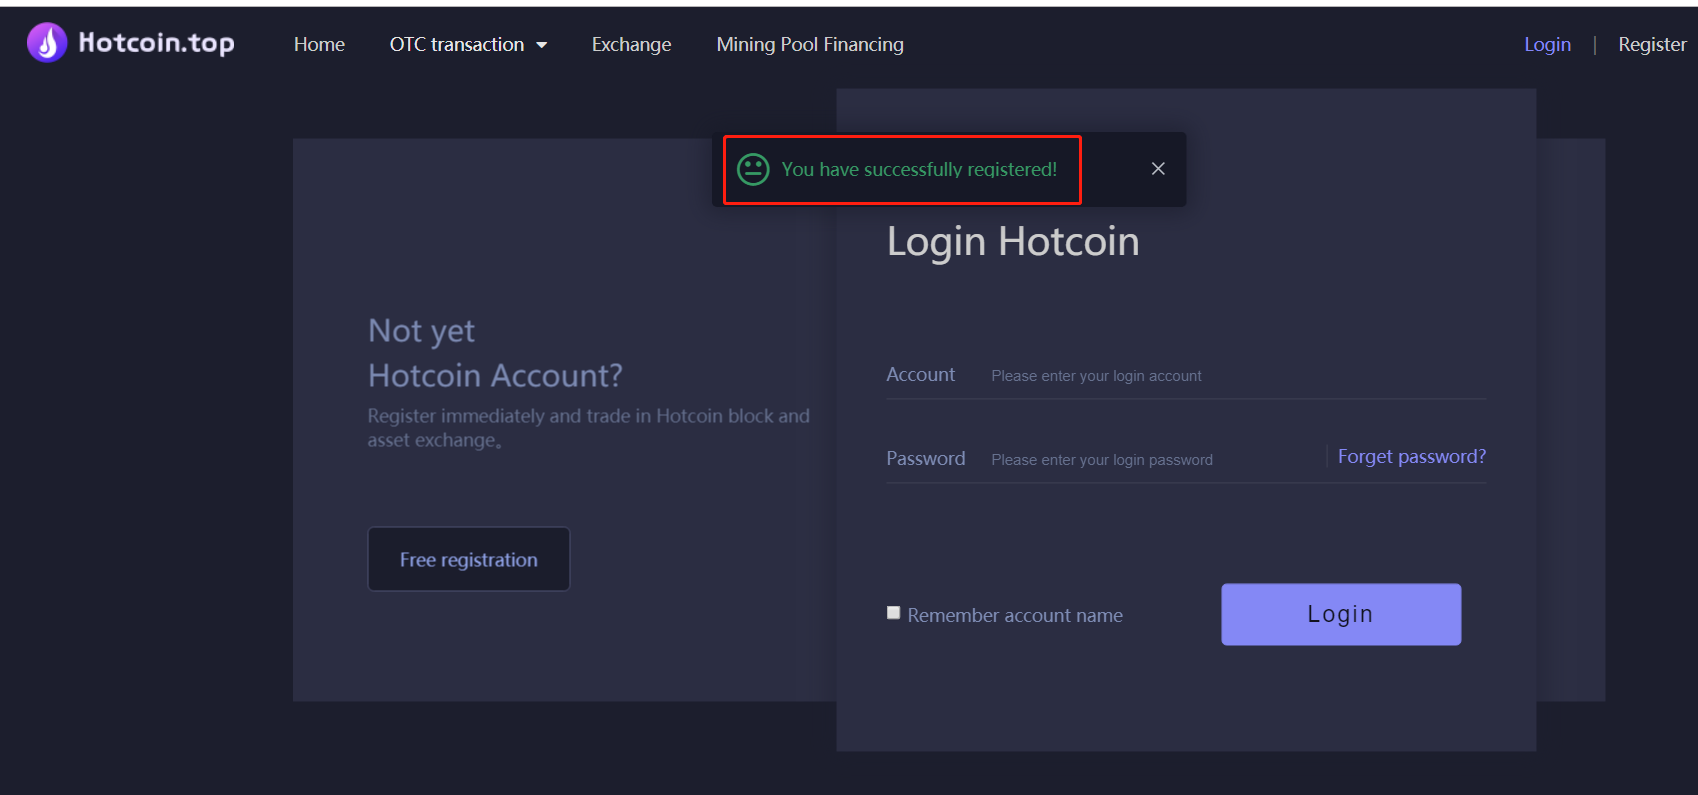
Task: Go to the Exchange page
Action: pos(631,44)
